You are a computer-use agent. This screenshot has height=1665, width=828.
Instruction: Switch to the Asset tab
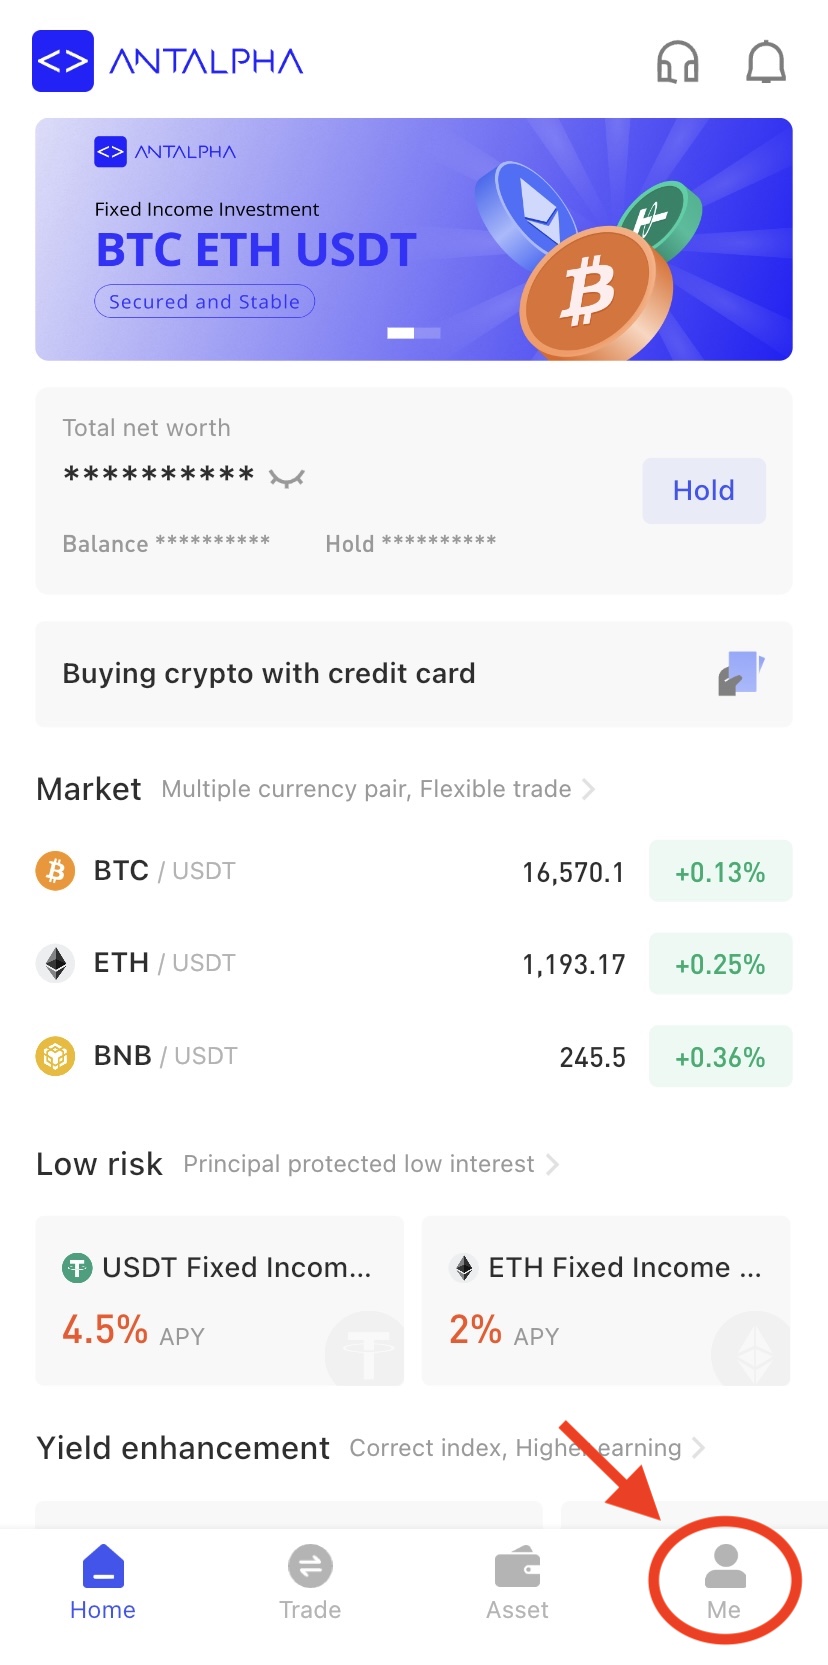(x=517, y=1582)
